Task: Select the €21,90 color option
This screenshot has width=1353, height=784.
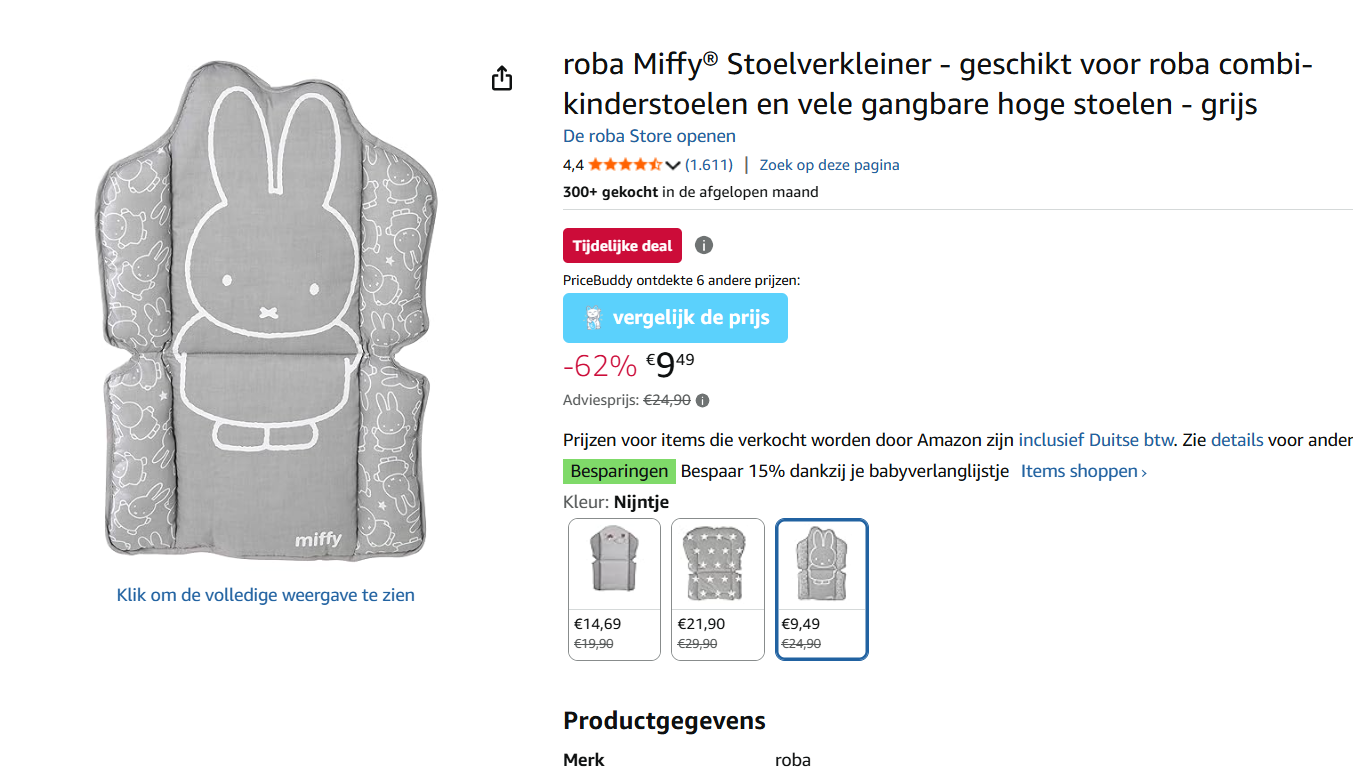Action: [717, 588]
